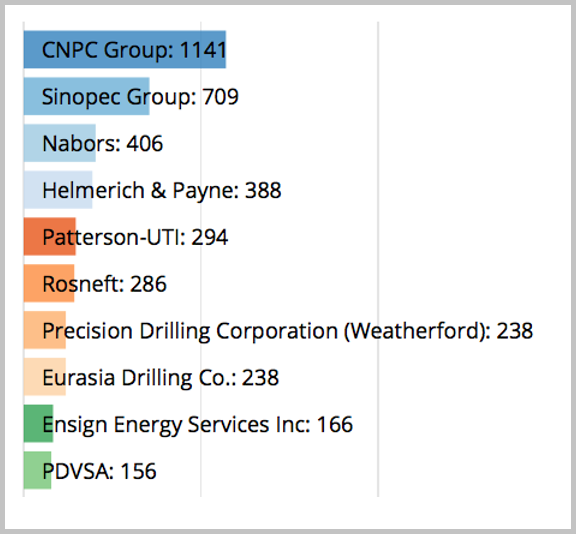Click the 'Patterson-UTI: 294' label
The image size is (576, 534).
135,237
